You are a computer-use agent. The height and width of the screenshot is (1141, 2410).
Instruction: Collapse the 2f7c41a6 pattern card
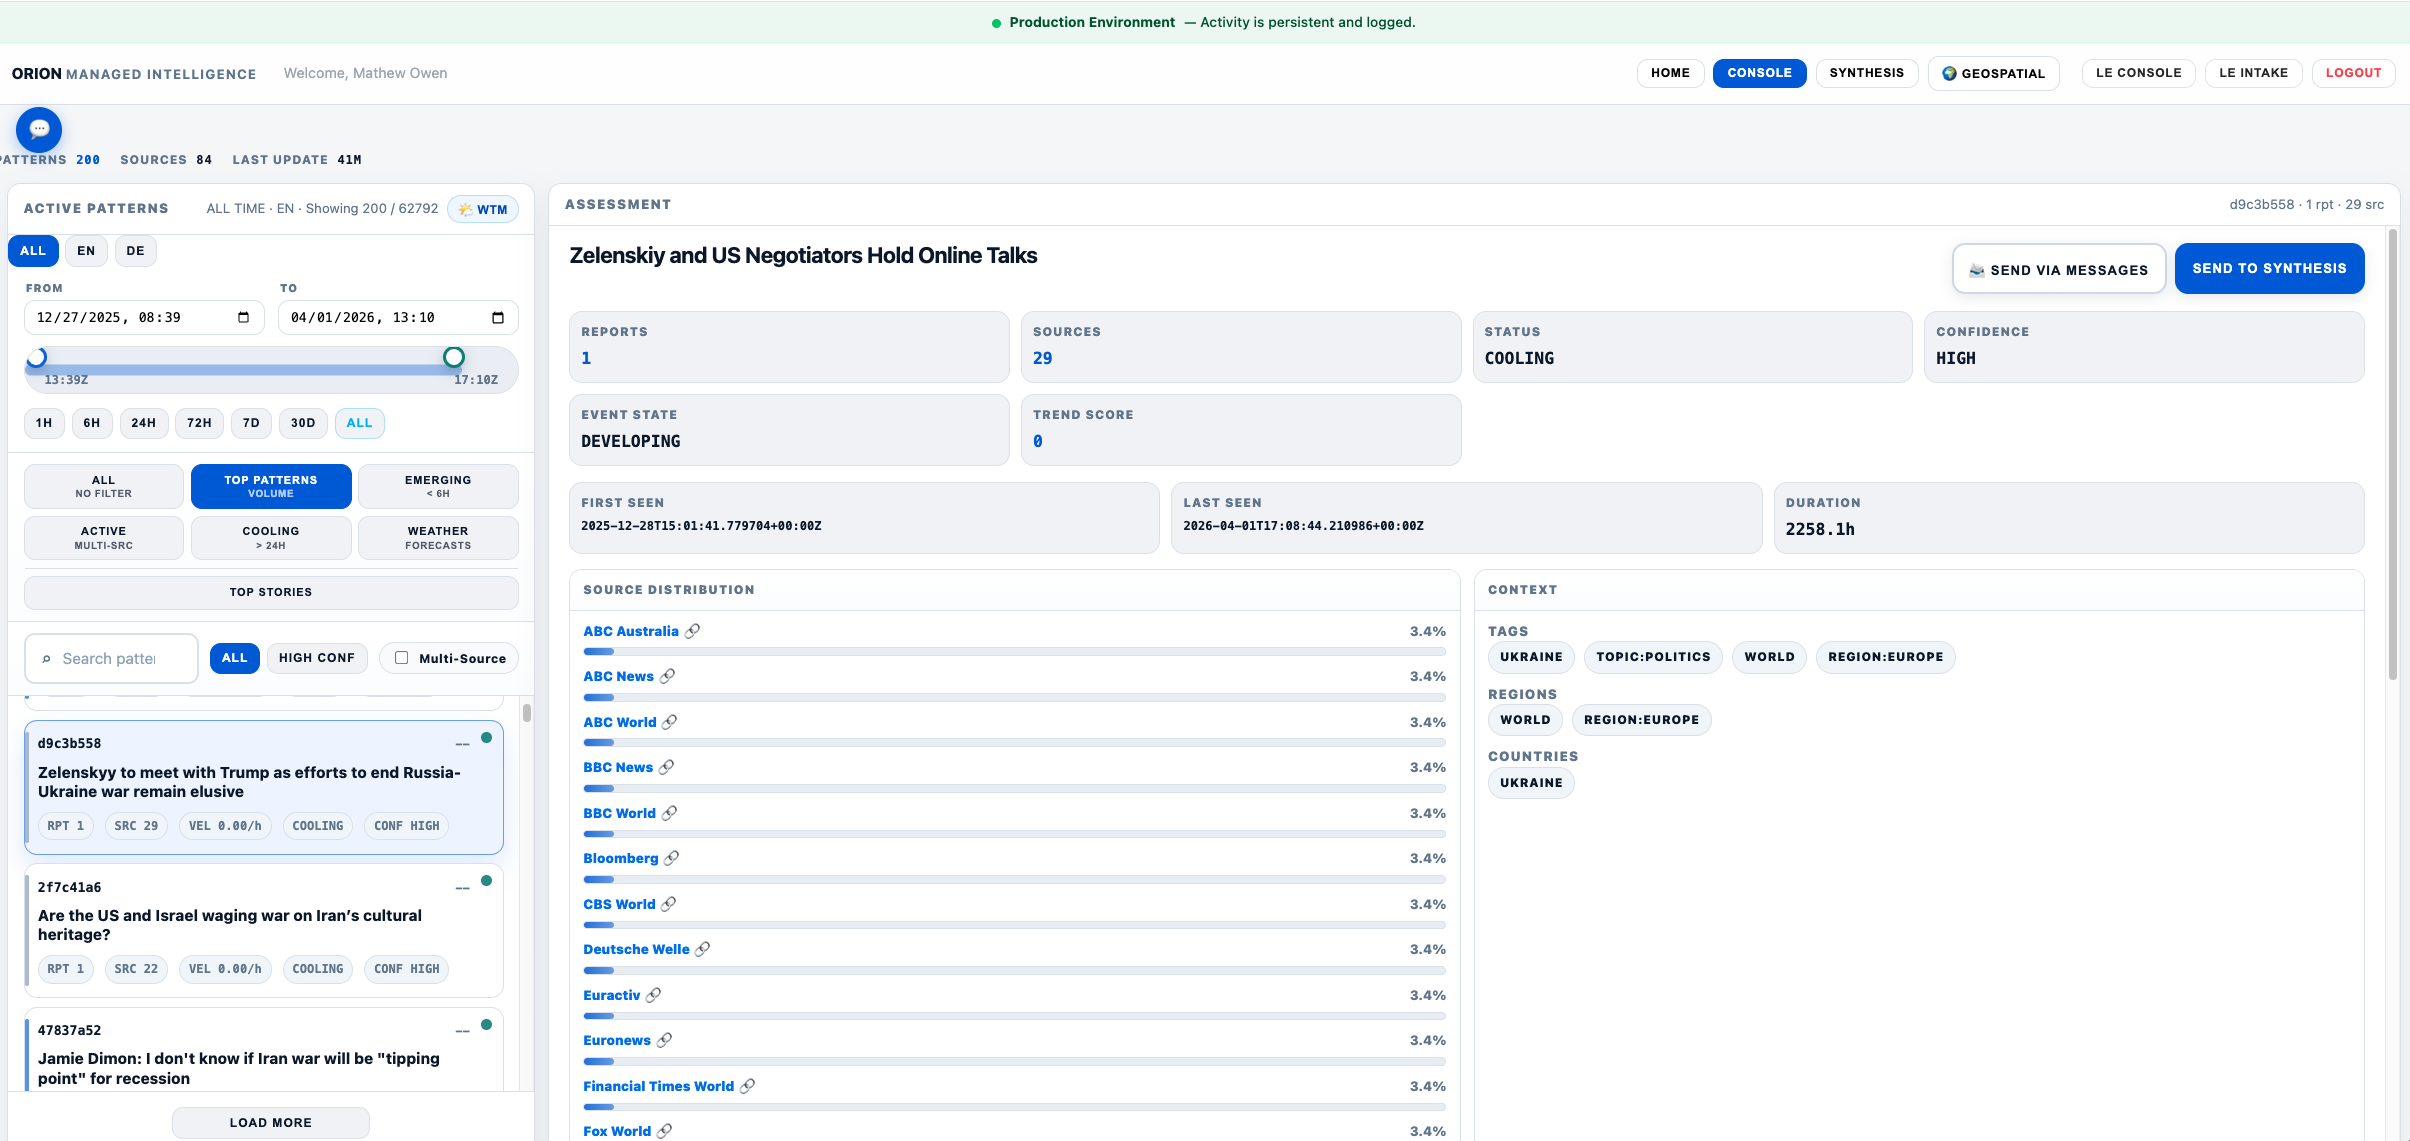click(461, 888)
